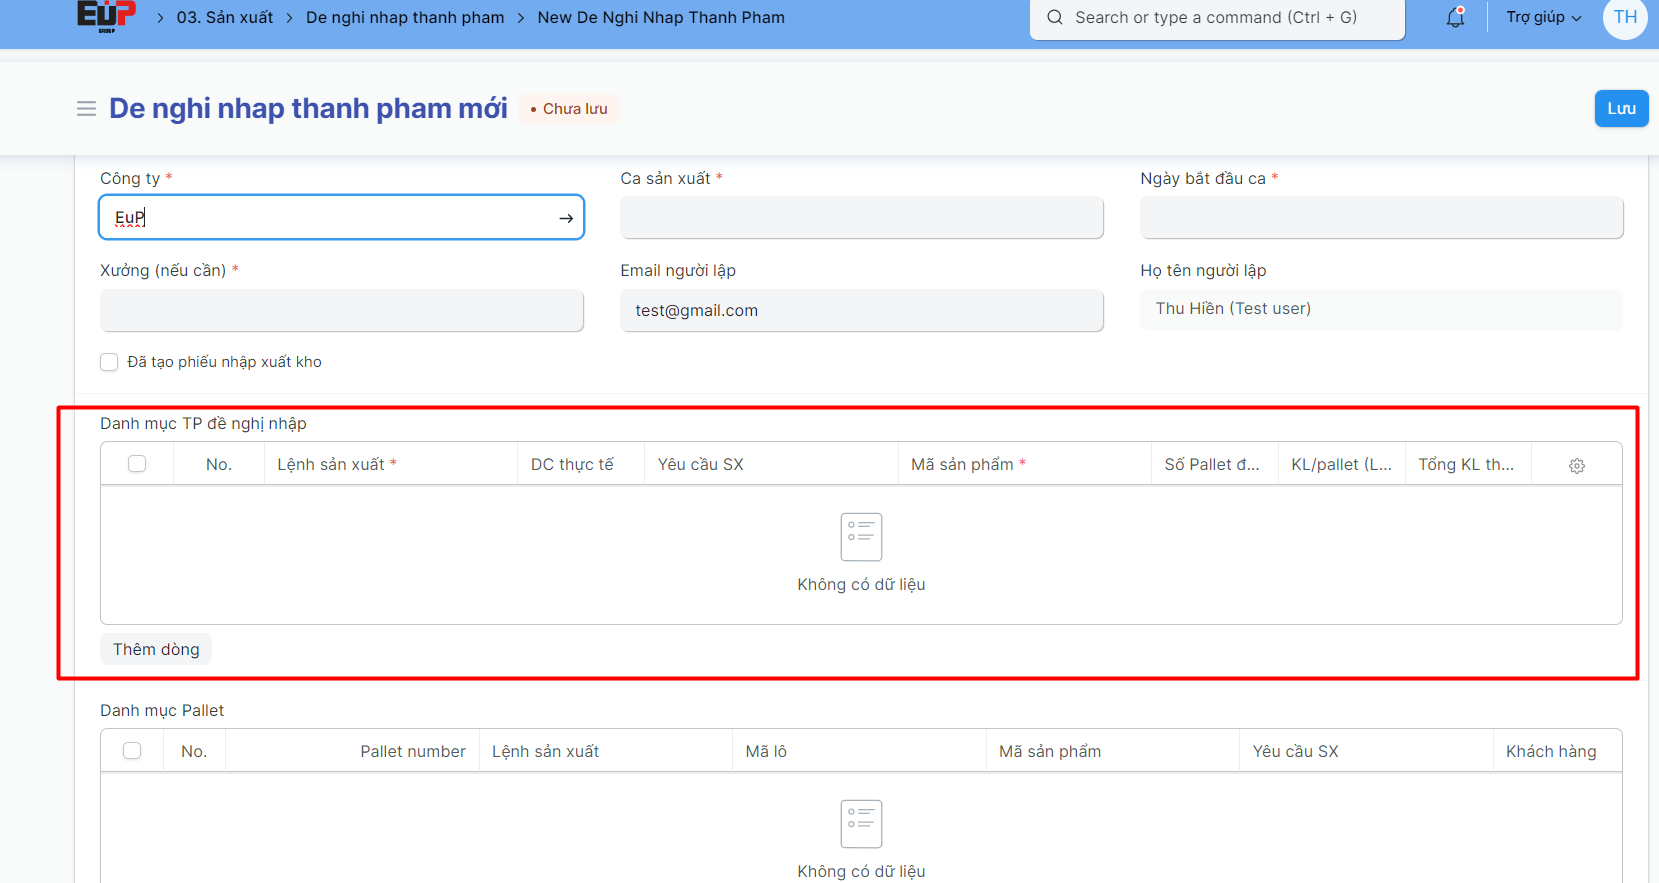This screenshot has width=1659, height=883.
Task: Open the Ca sản xuất dropdown field
Action: click(x=861, y=218)
